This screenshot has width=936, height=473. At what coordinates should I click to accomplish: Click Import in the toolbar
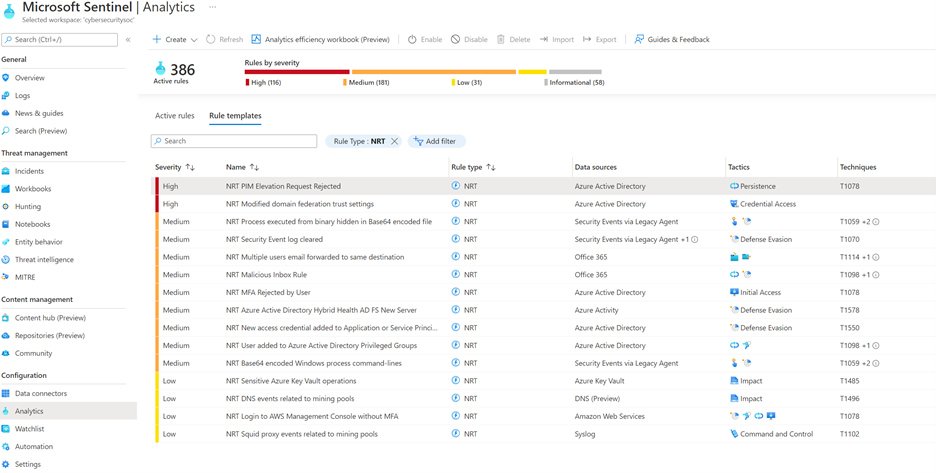click(556, 39)
